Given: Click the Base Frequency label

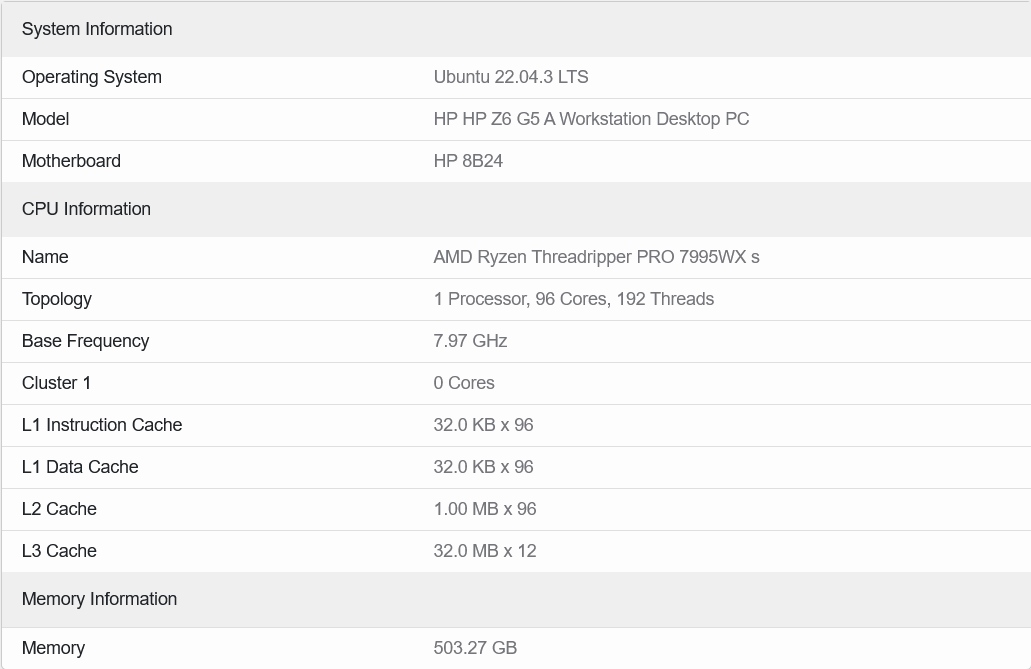Looking at the screenshot, I should coord(85,341).
